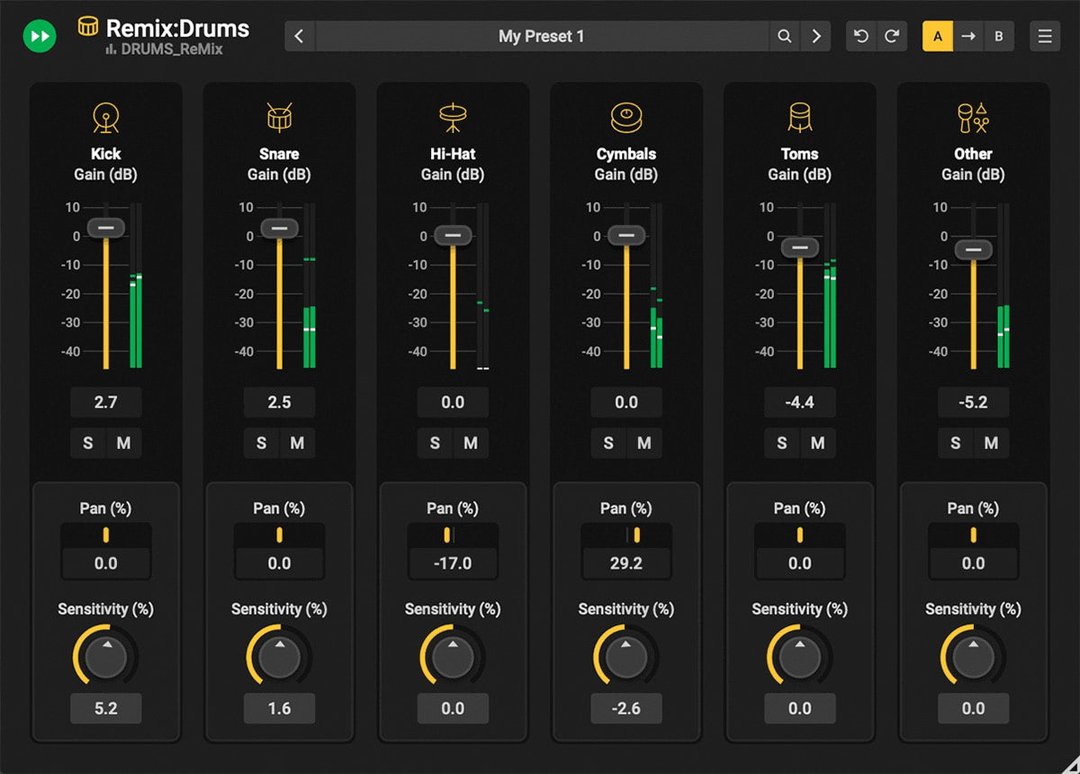This screenshot has height=774, width=1080.
Task: Switch to preset slot B
Action: (x=999, y=36)
